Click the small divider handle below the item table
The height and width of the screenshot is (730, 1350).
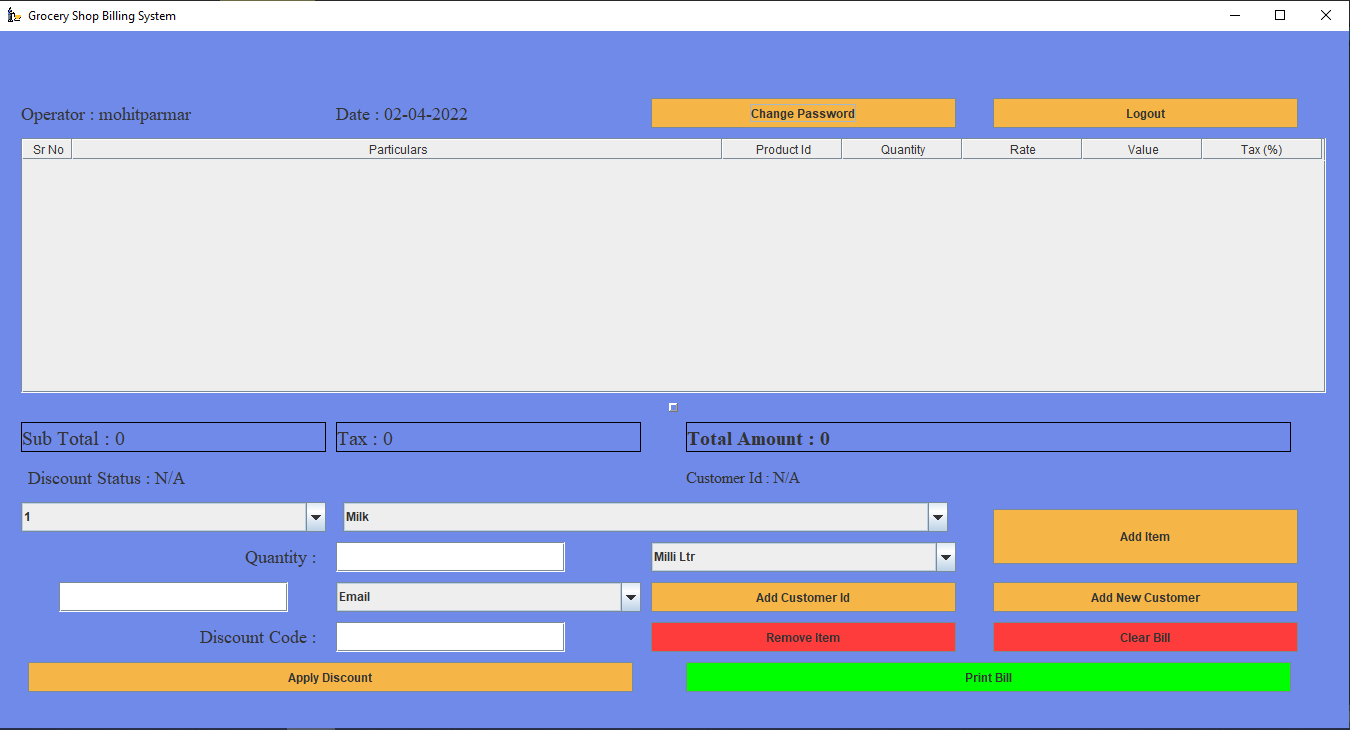click(x=672, y=406)
